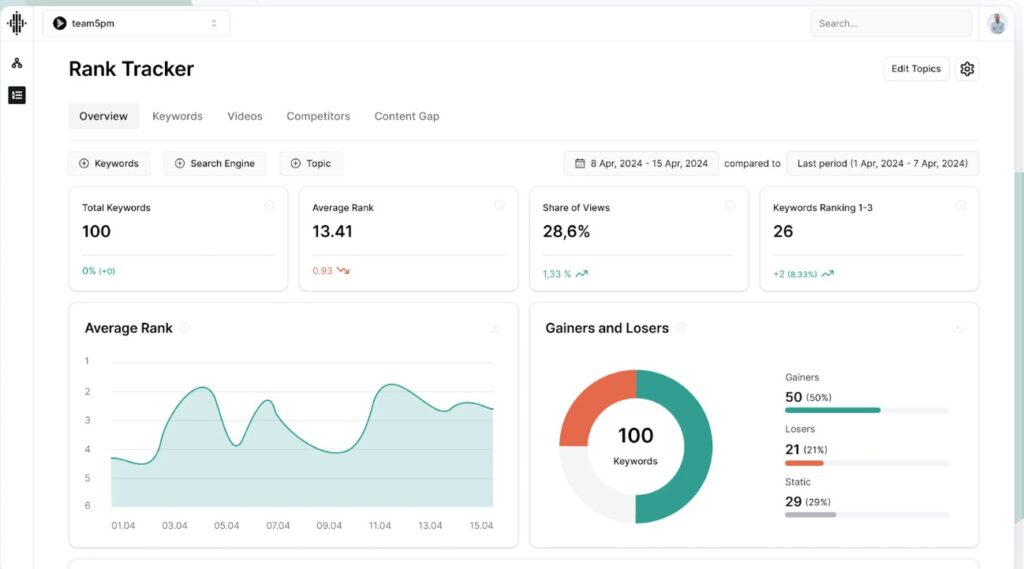Click info icon beside Gainers and Losers title
This screenshot has width=1024, height=569.
(681, 328)
